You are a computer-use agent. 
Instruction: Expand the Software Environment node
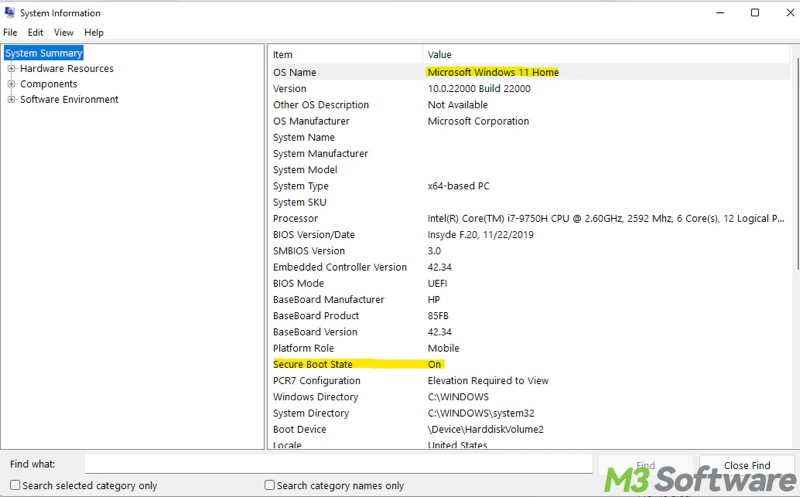11,100
